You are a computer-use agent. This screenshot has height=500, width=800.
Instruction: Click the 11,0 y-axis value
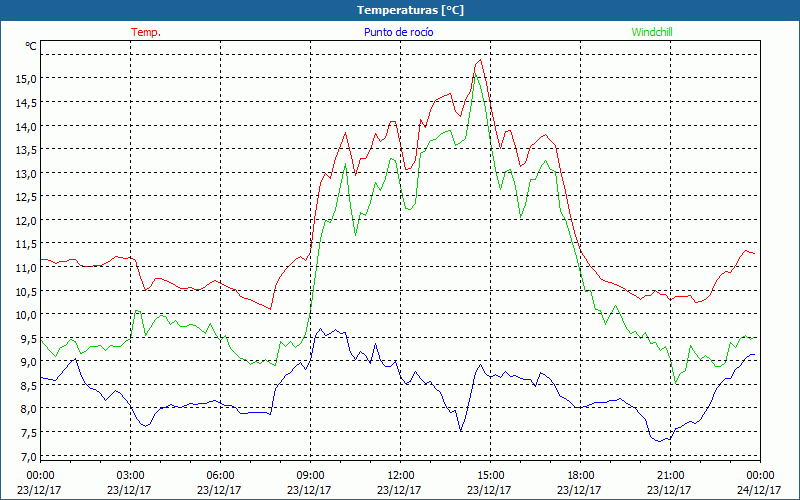pos(26,267)
